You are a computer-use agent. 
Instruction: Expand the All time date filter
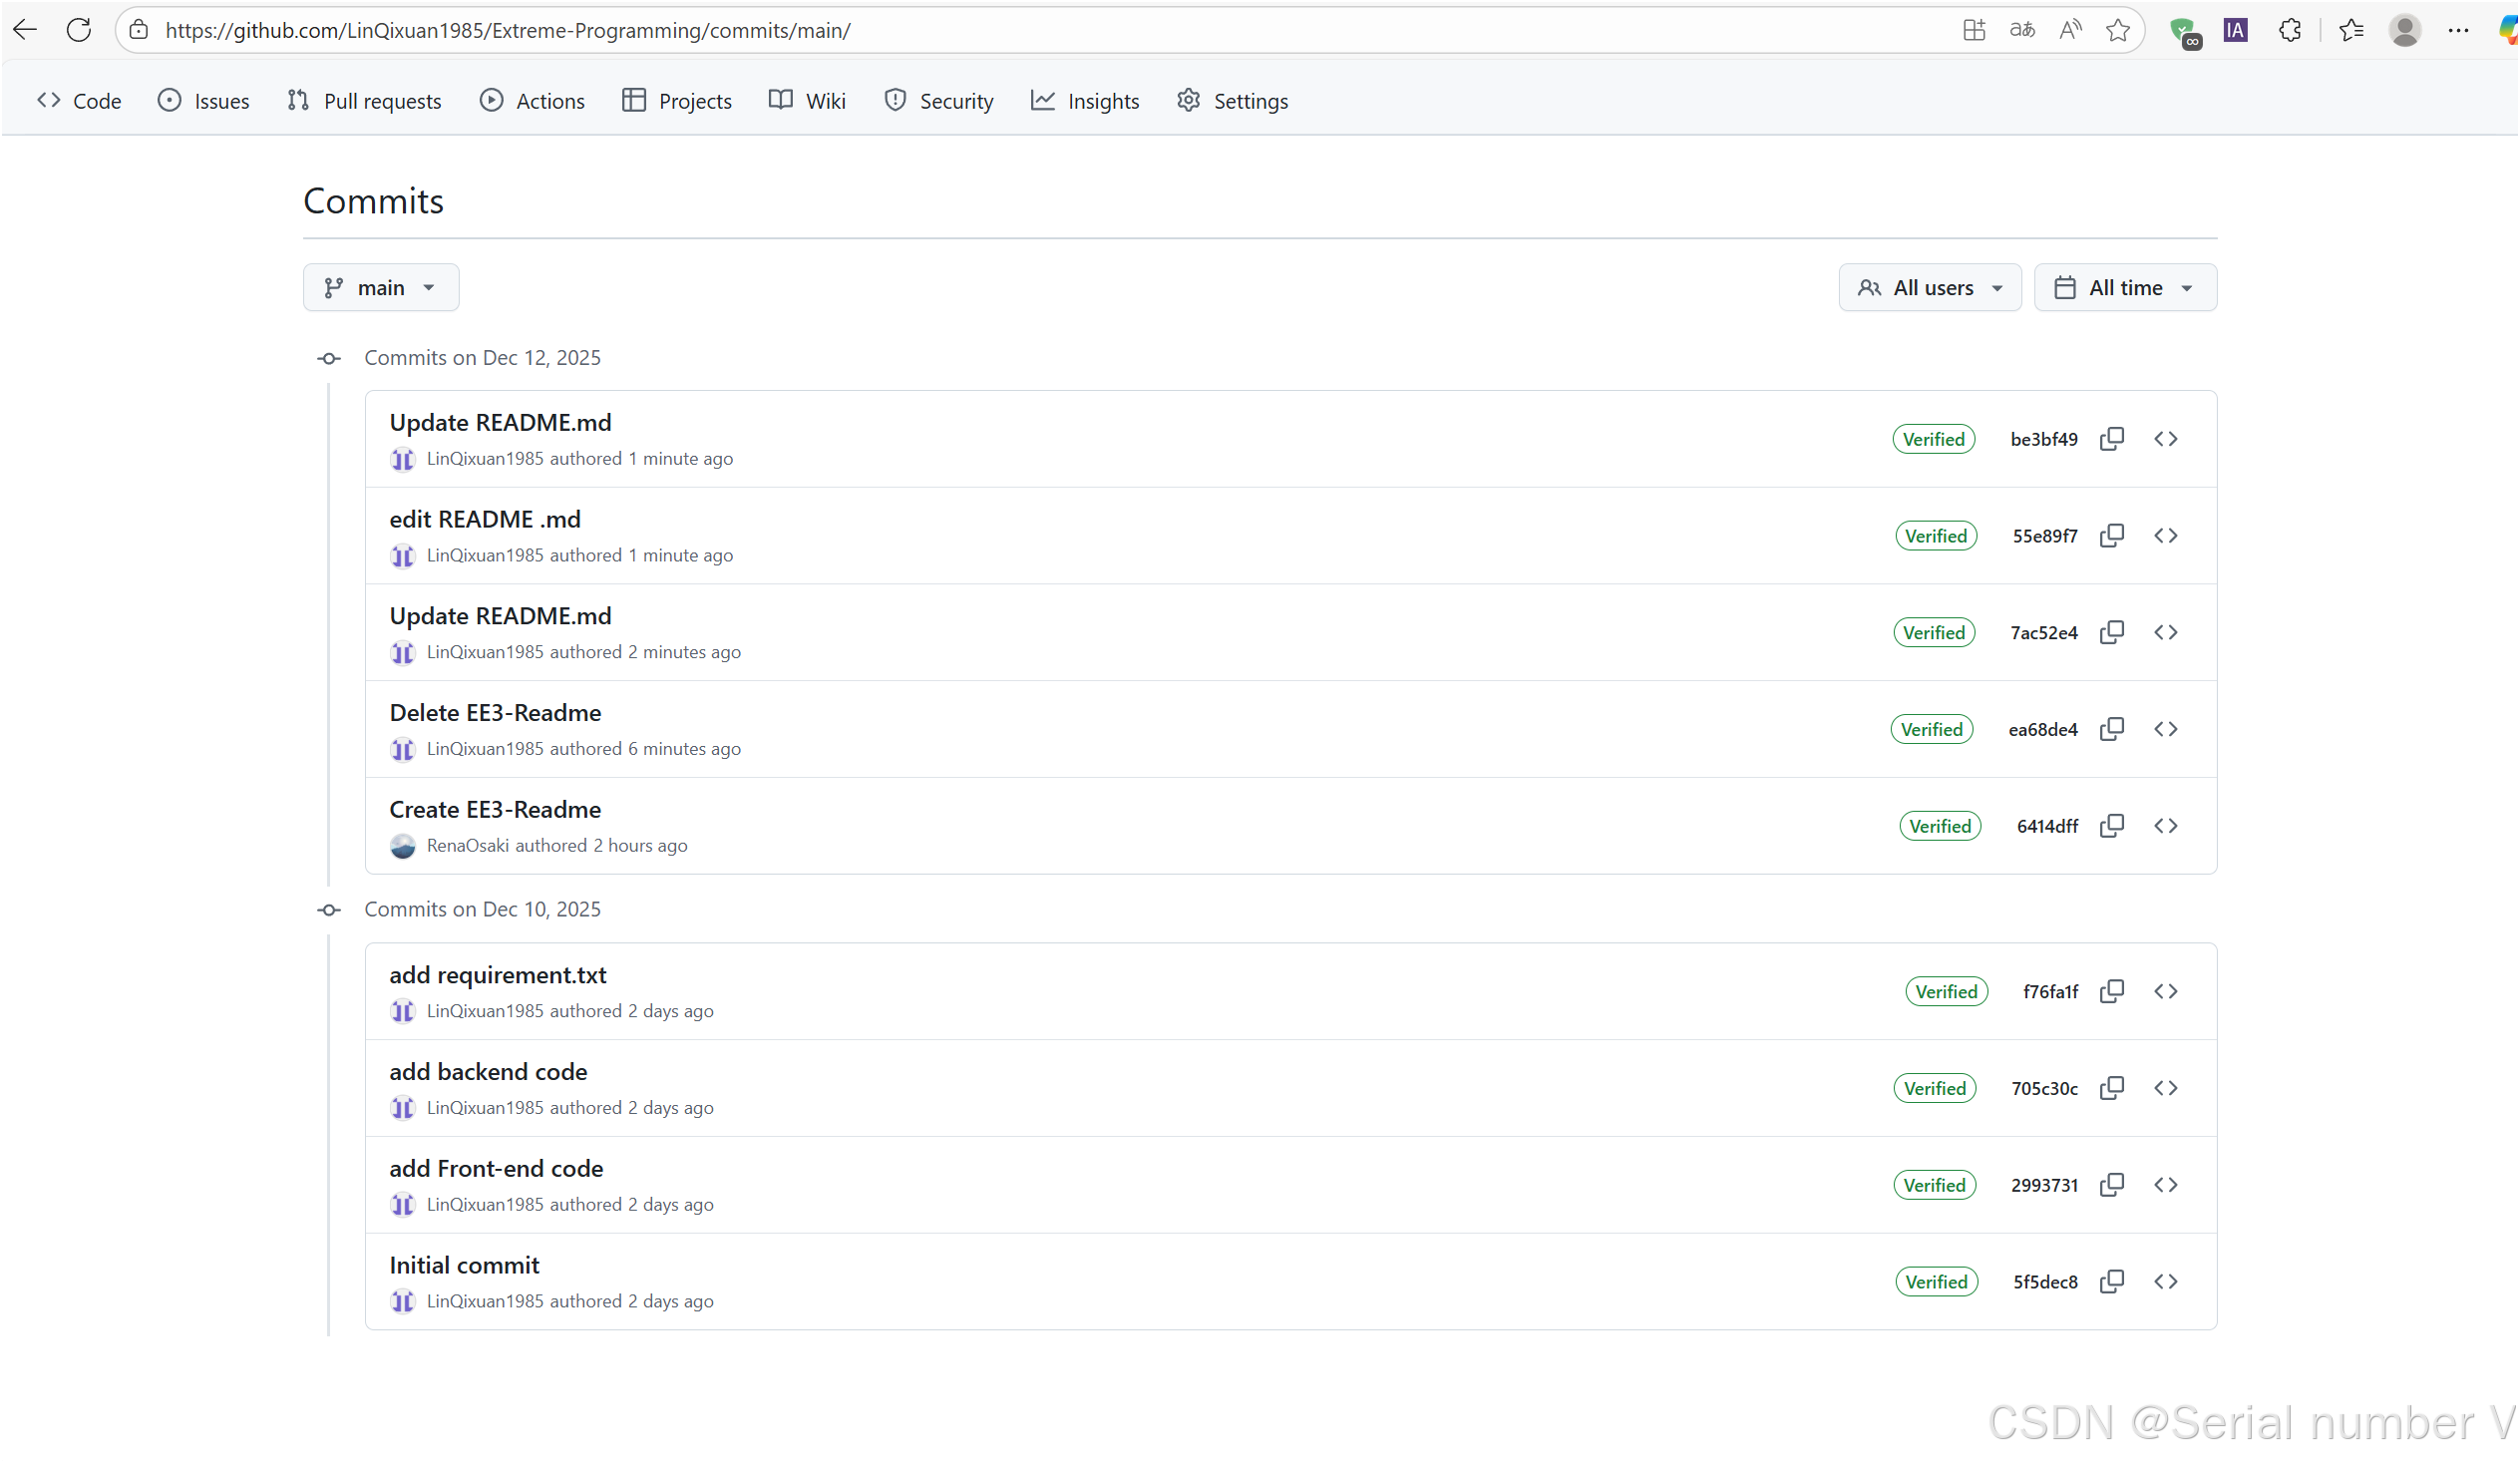pyautogui.click(x=2124, y=288)
